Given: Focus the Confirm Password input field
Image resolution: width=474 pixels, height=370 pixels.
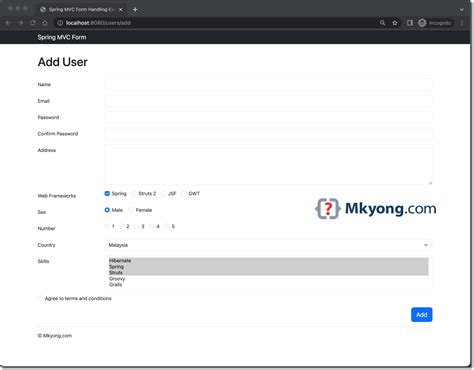Looking at the screenshot, I should pos(268,133).
